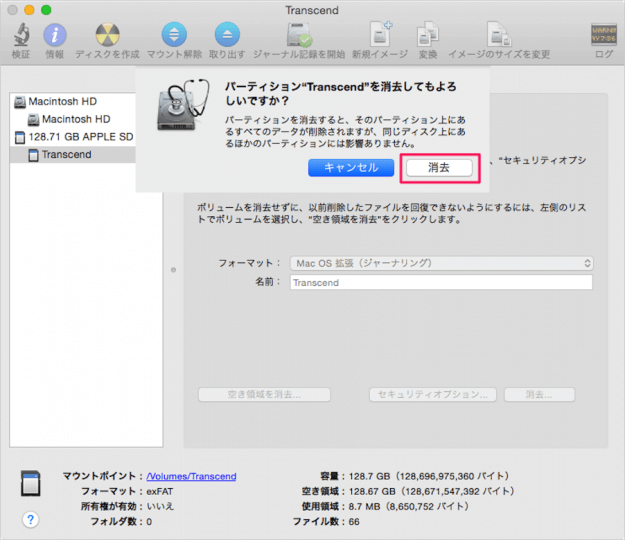Screen dimensions: 625x540
Task: Open the /Volumes/Transcend mount point link
Action: pyautogui.click(x=191, y=477)
